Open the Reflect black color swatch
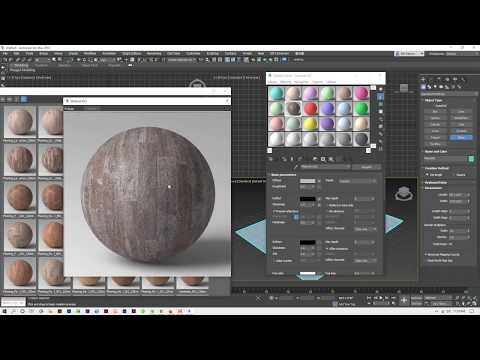This screenshot has height=360, width=480. (307, 199)
